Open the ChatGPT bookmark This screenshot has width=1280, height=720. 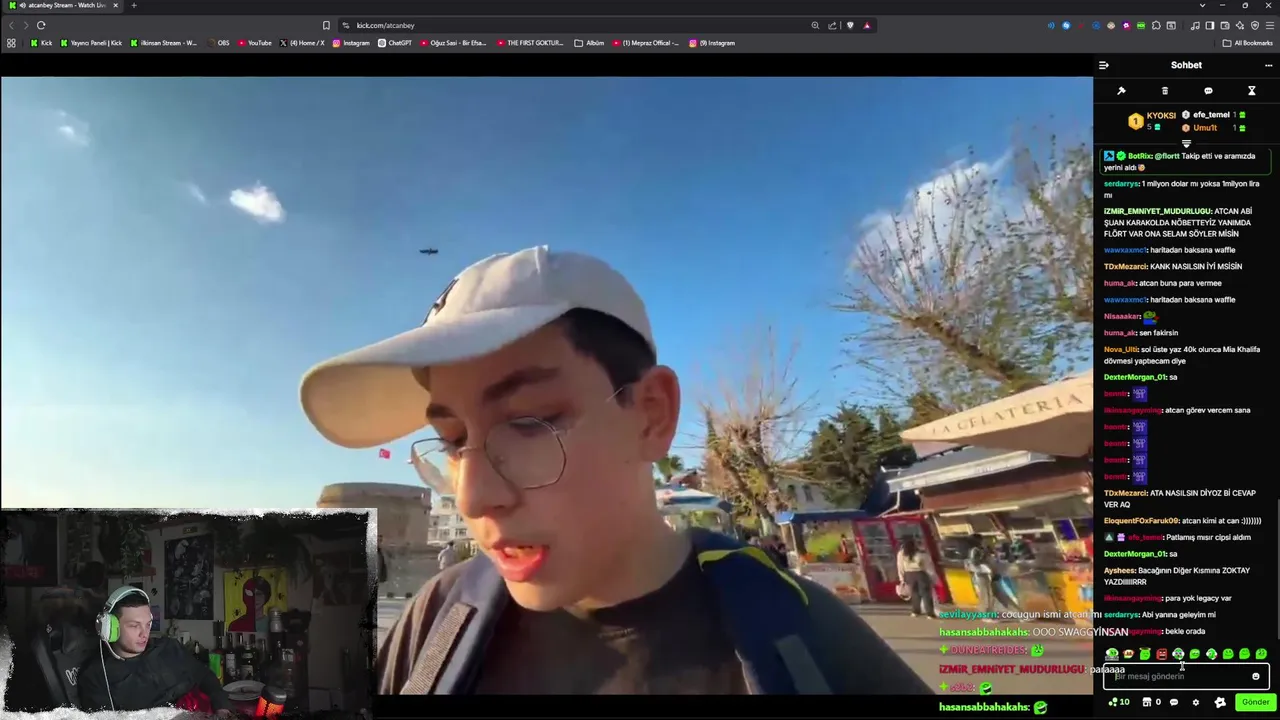[x=395, y=43]
